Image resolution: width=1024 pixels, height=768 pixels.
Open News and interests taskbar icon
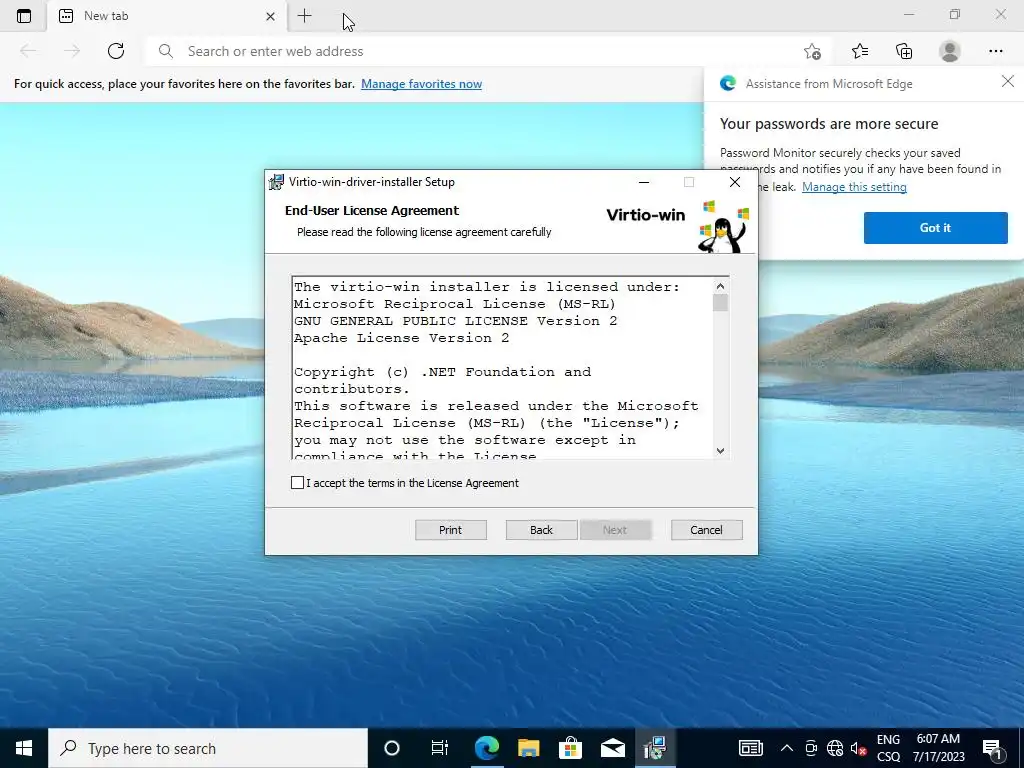(750, 748)
